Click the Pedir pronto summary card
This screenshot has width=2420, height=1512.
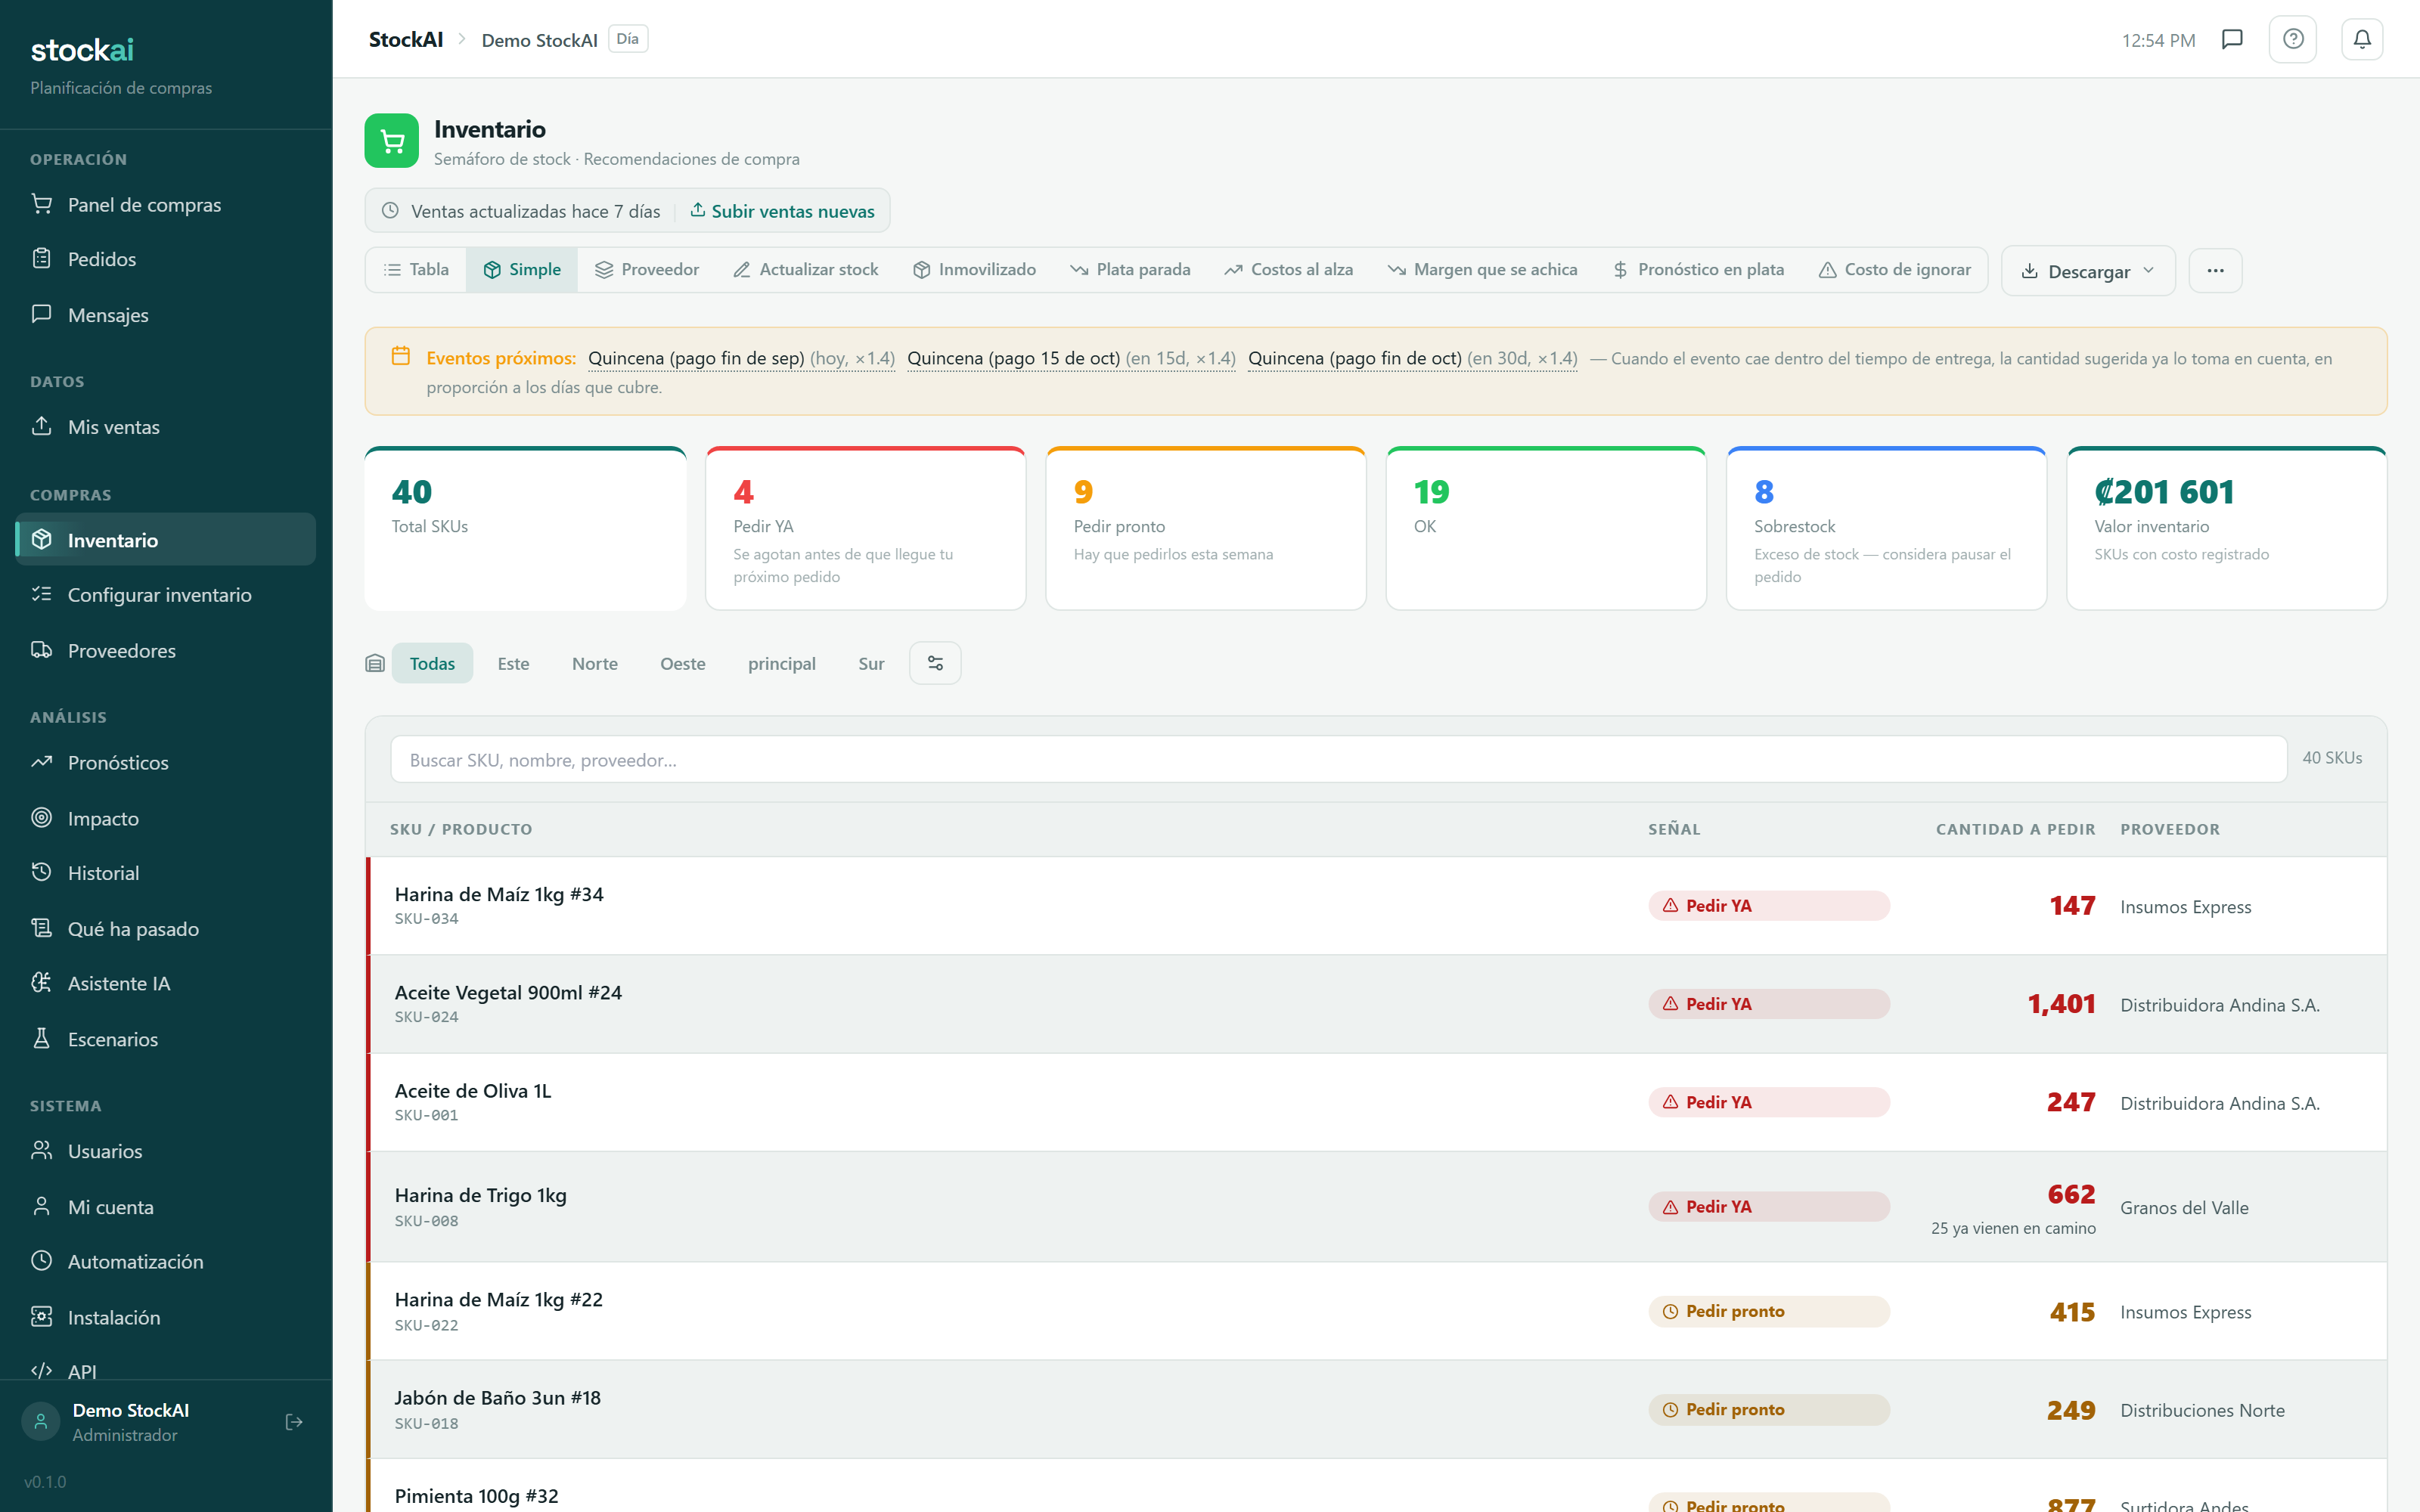pyautogui.click(x=1206, y=528)
